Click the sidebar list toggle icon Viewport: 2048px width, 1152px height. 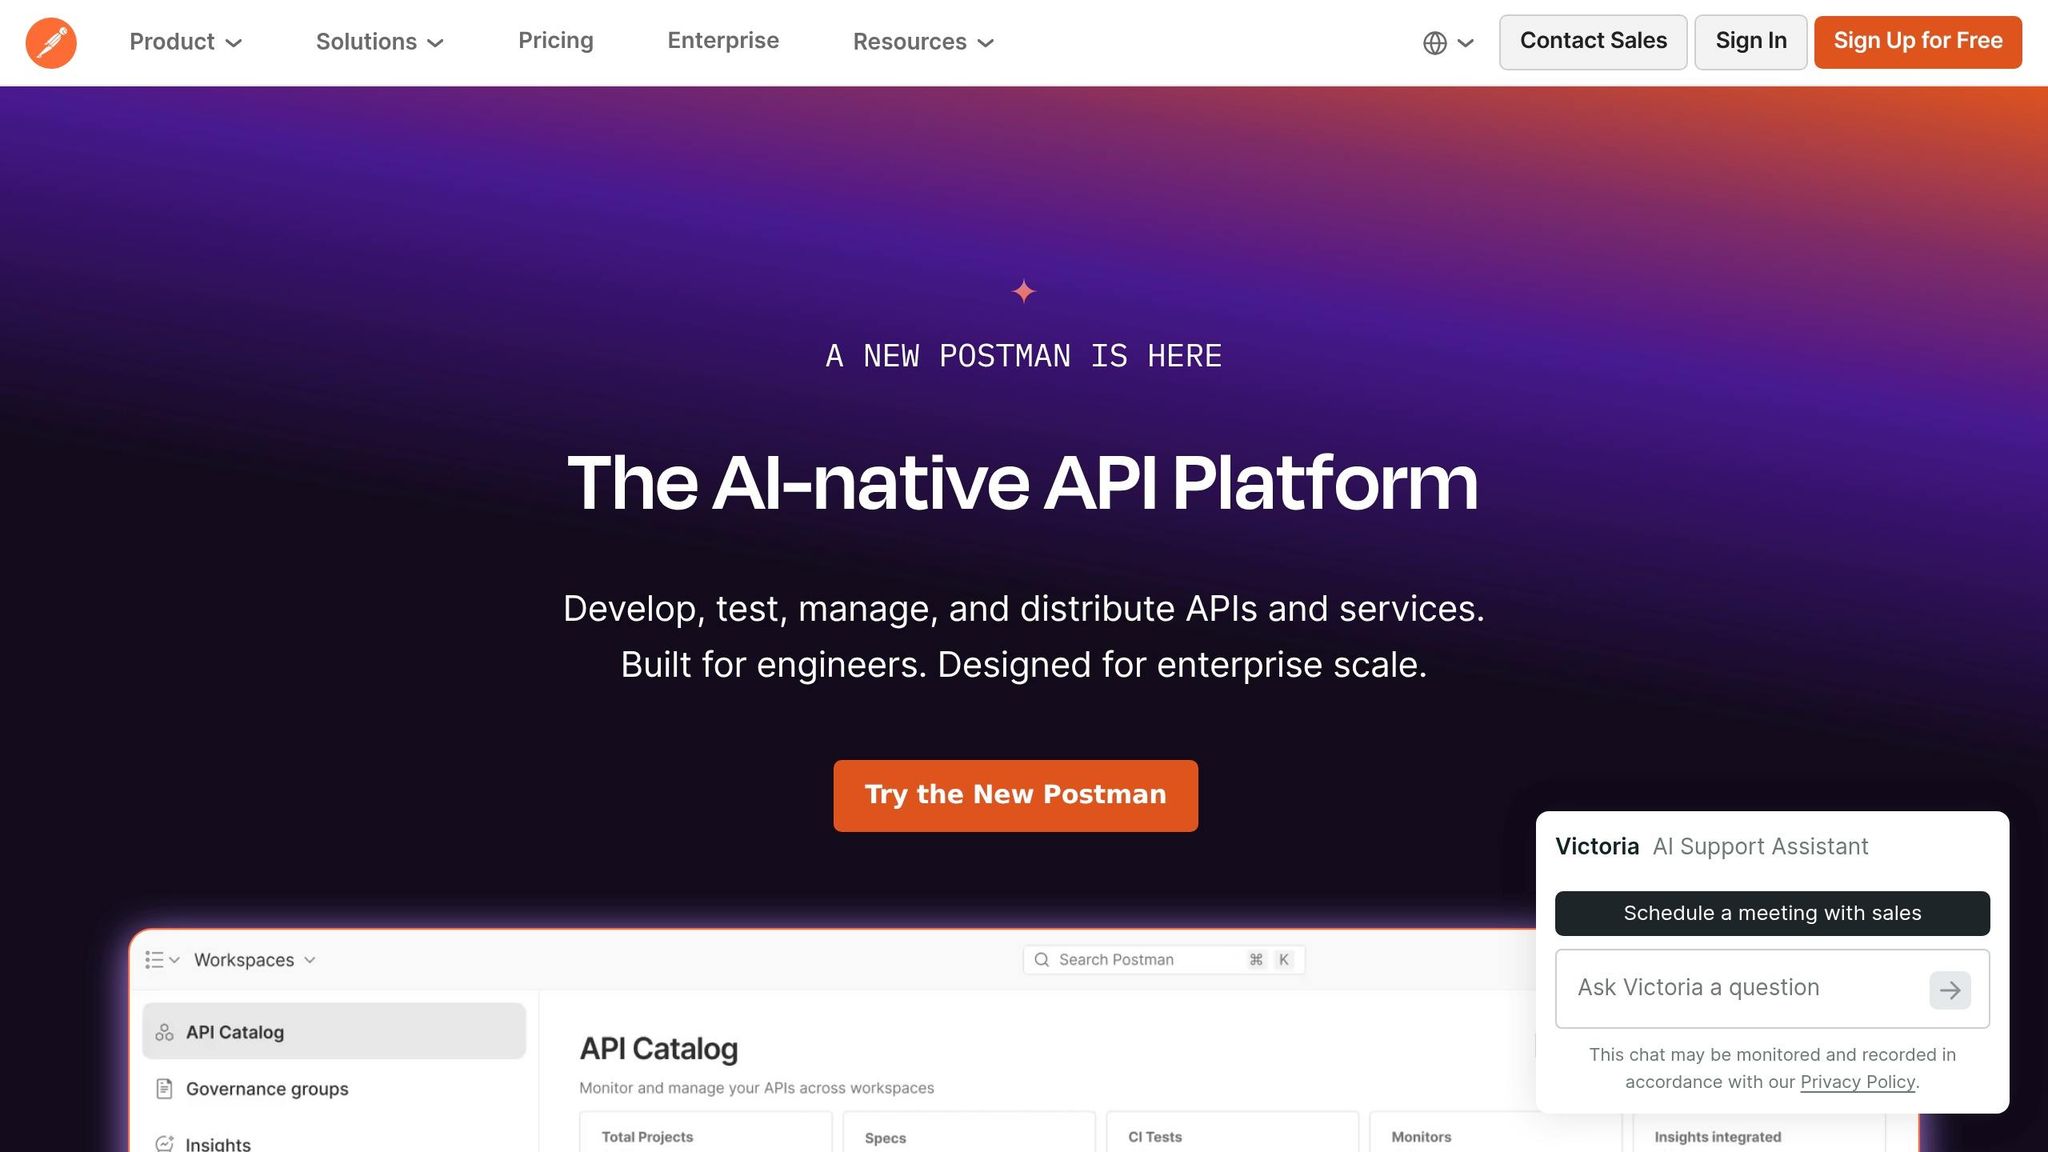(x=154, y=960)
